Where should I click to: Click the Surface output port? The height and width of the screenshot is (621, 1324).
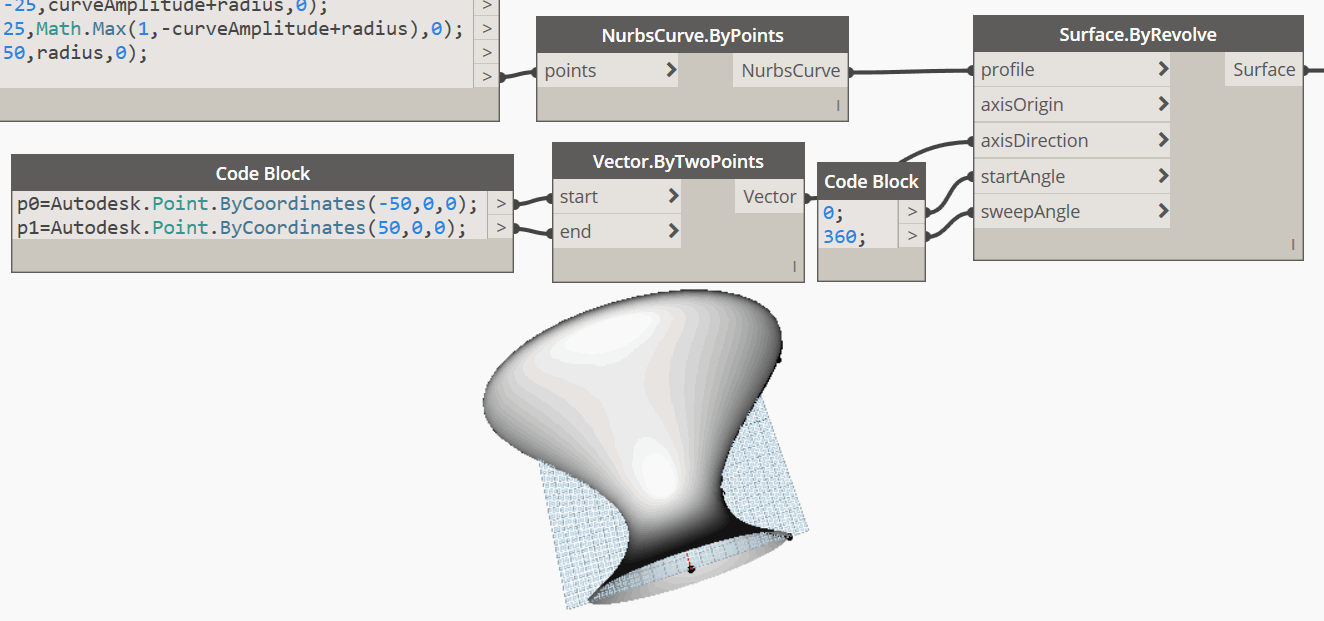[x=1264, y=70]
